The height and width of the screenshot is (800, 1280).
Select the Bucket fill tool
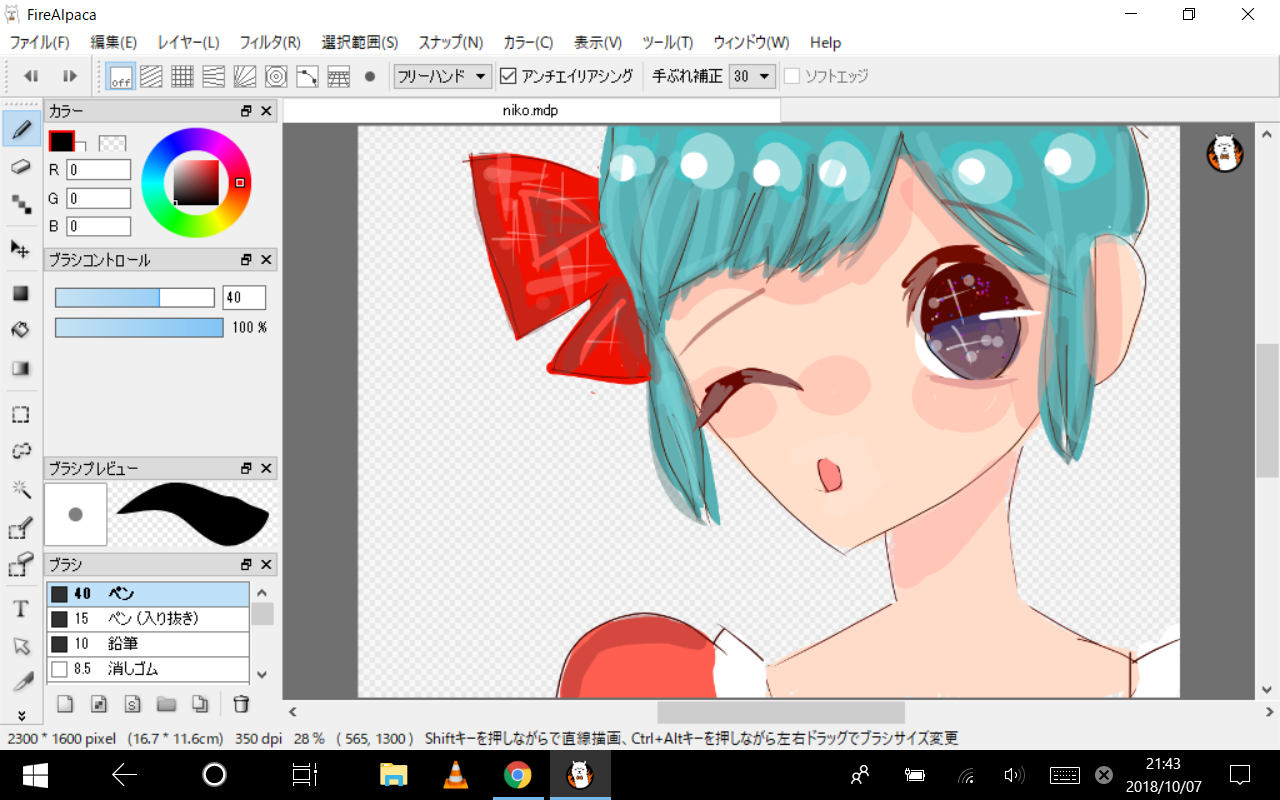click(21, 329)
